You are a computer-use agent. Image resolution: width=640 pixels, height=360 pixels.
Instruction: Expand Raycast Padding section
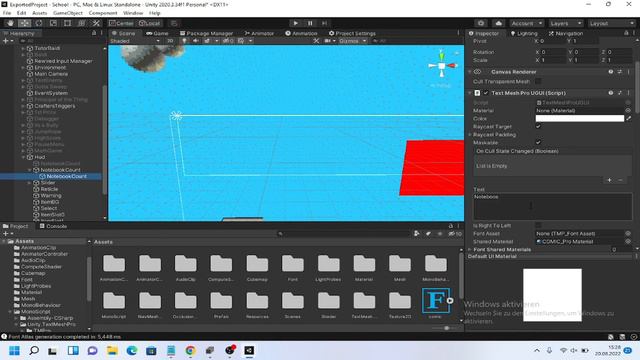(471, 134)
